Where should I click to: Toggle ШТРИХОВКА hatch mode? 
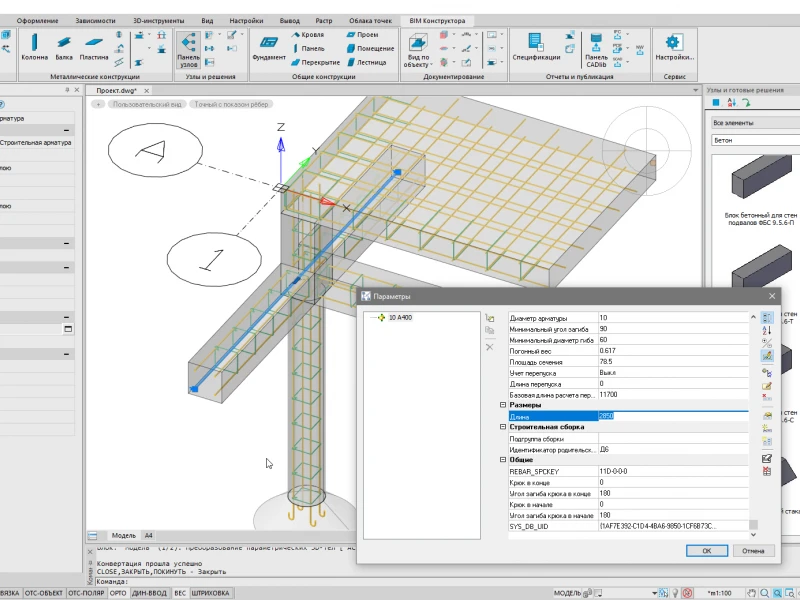click(x=210, y=593)
